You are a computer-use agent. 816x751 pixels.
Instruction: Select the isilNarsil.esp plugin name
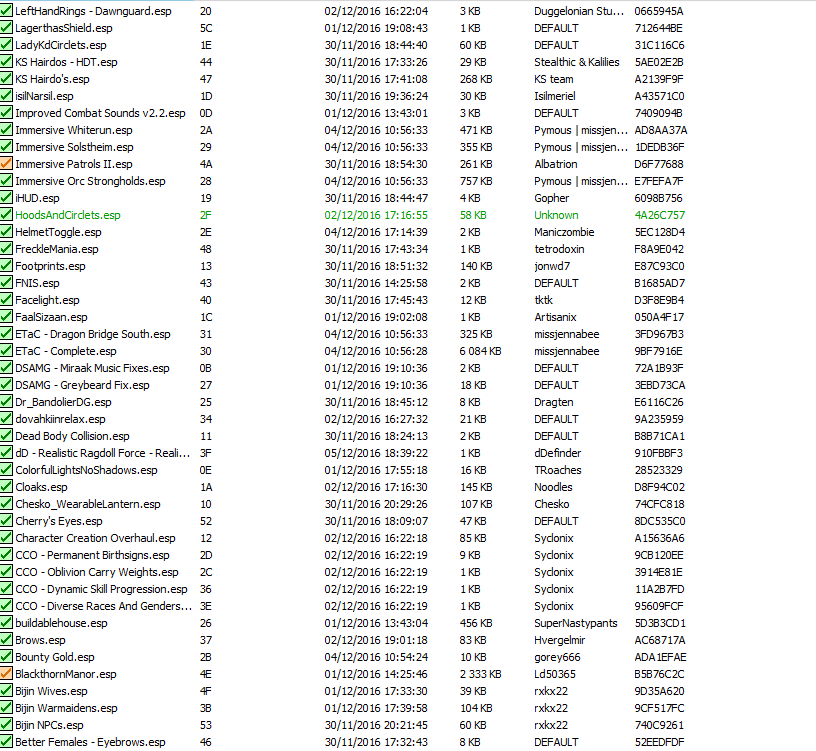pyautogui.click(x=44, y=96)
